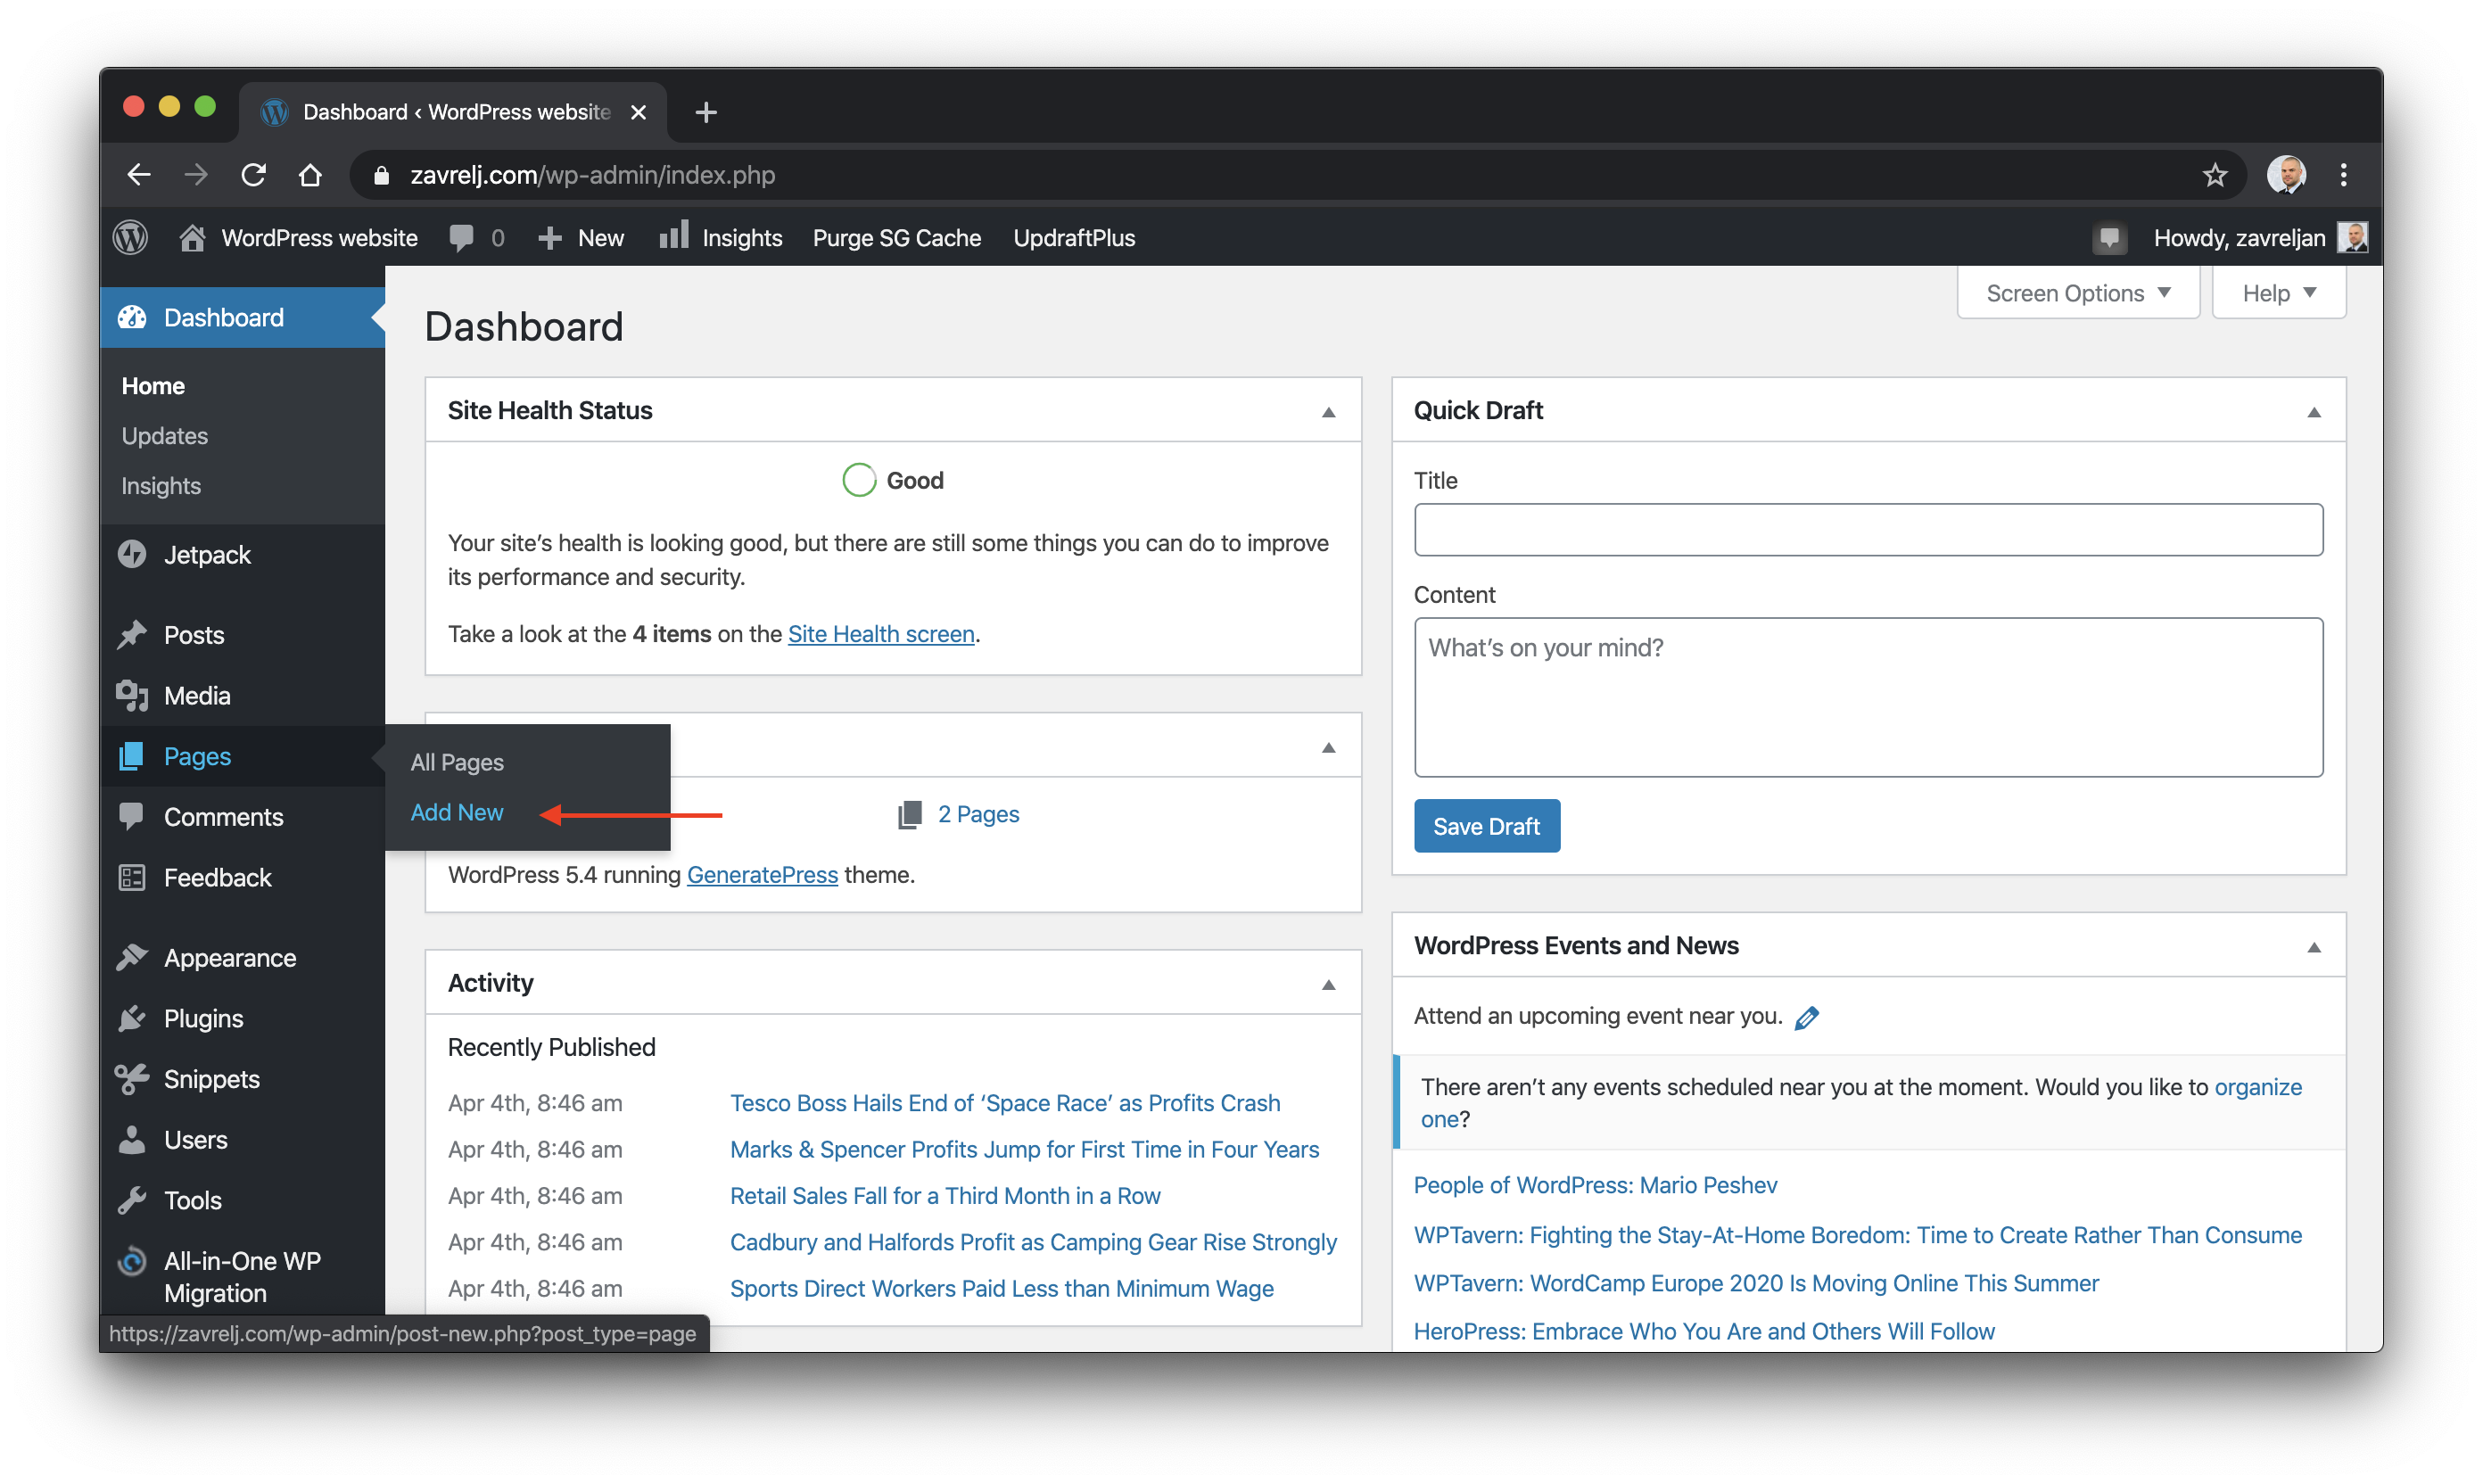The image size is (2483, 1484).
Task: Select All Pages in flyout
Action: [457, 762]
